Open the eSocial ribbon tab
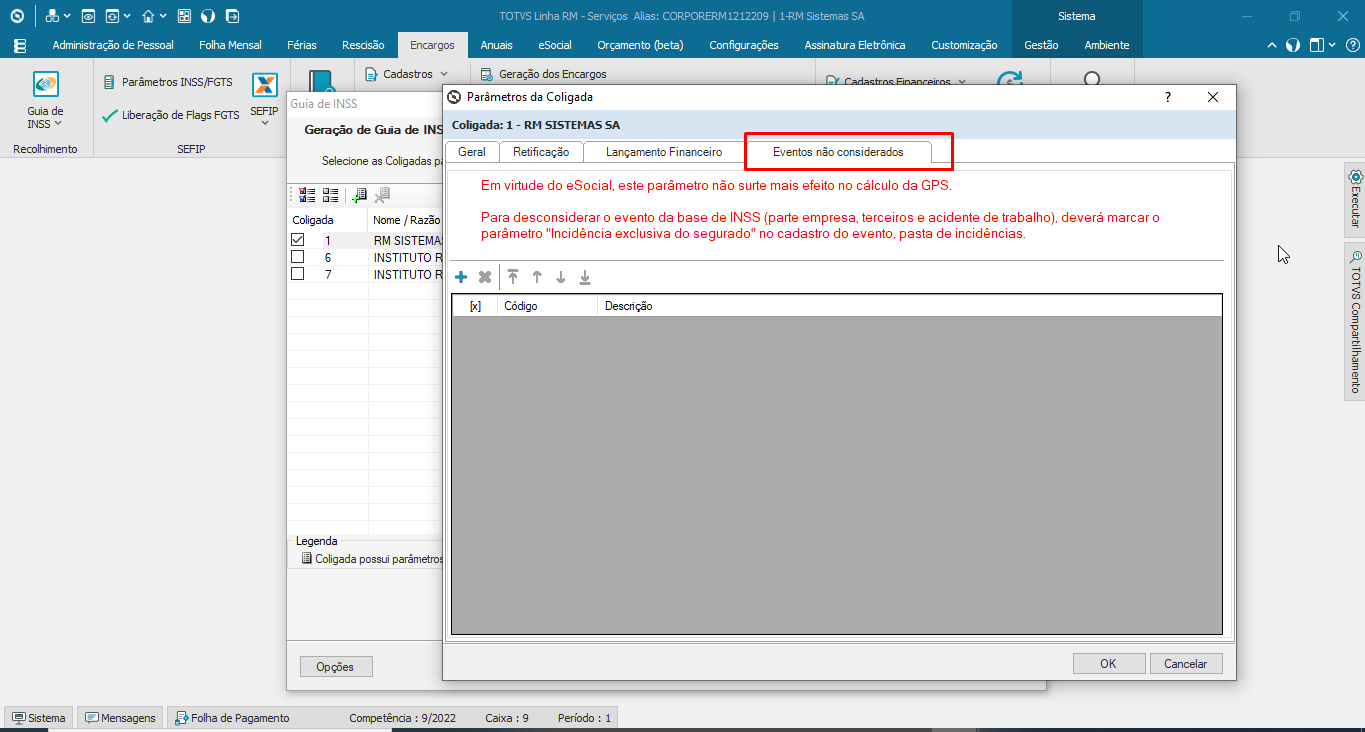Screen dimensions: 1365x732 click(555, 45)
